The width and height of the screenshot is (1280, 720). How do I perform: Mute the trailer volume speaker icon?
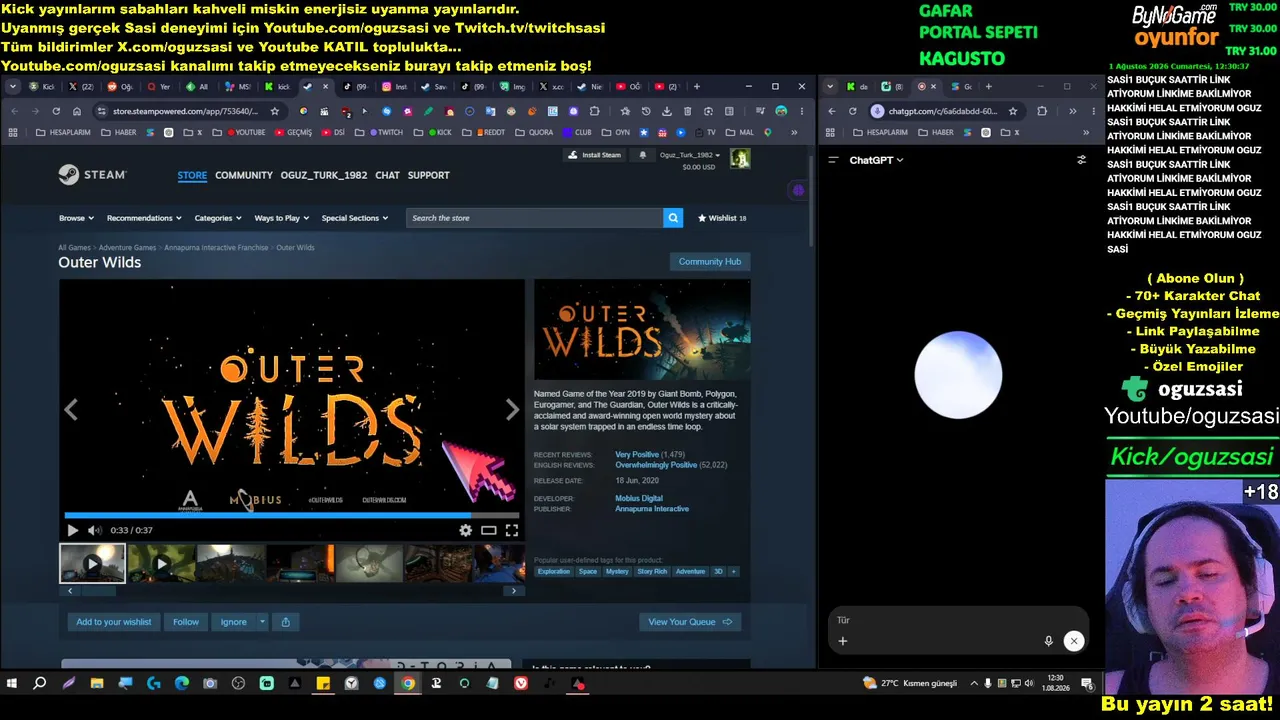[94, 531]
